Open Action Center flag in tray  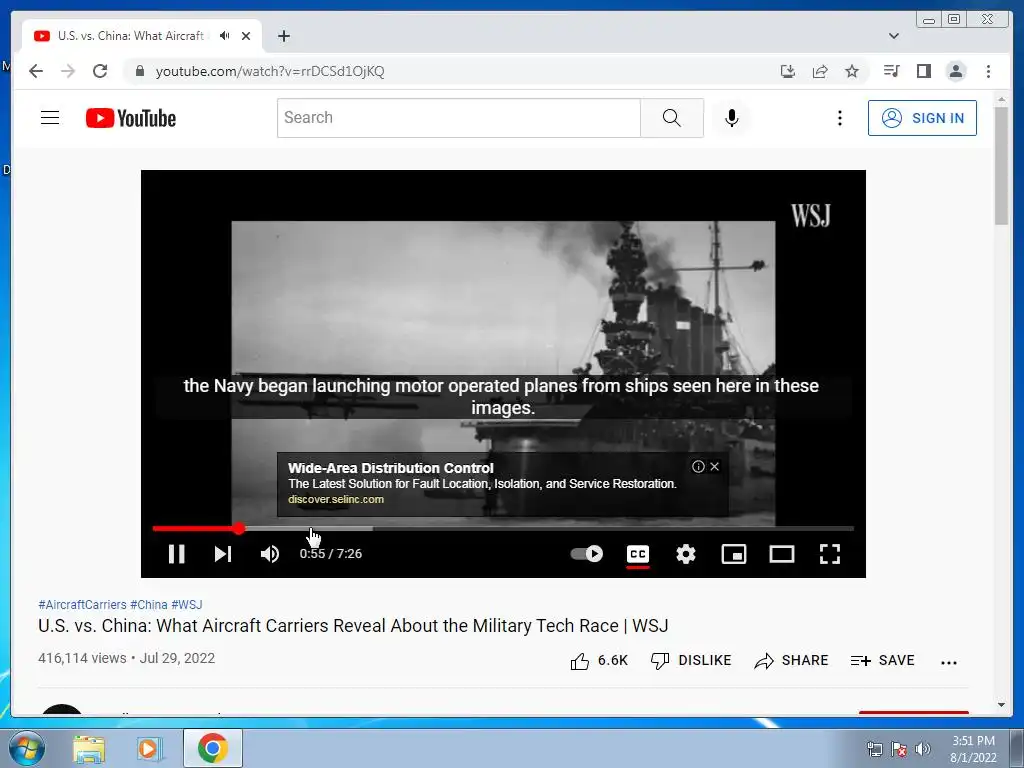(x=899, y=749)
